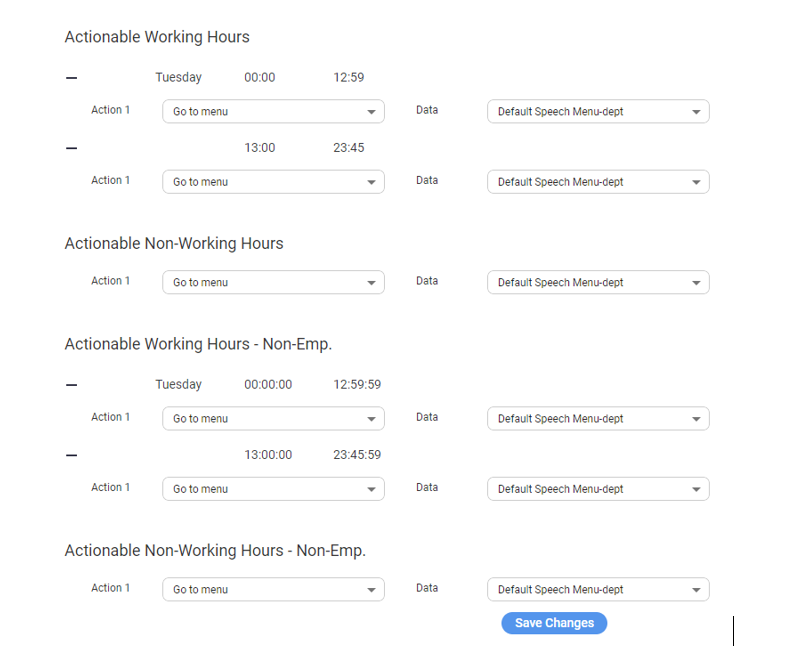Expand Action 1 dropdown under 13:00:00–23:45:59 slot

(x=273, y=489)
